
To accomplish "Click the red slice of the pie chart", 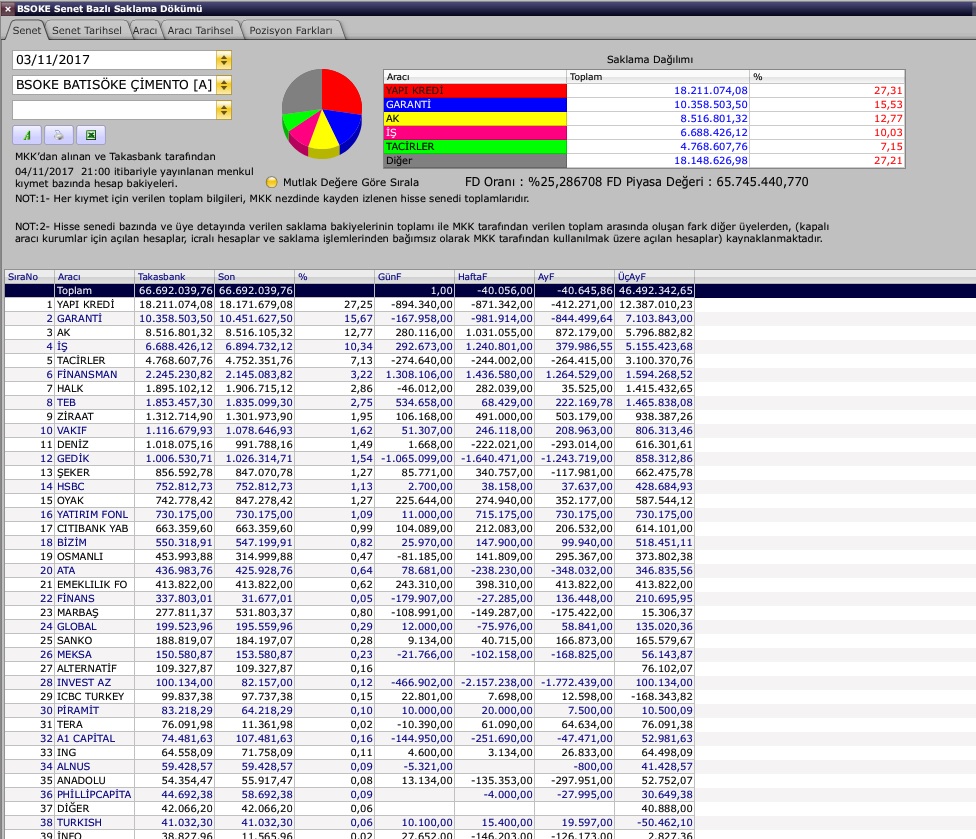I will [x=340, y=92].
